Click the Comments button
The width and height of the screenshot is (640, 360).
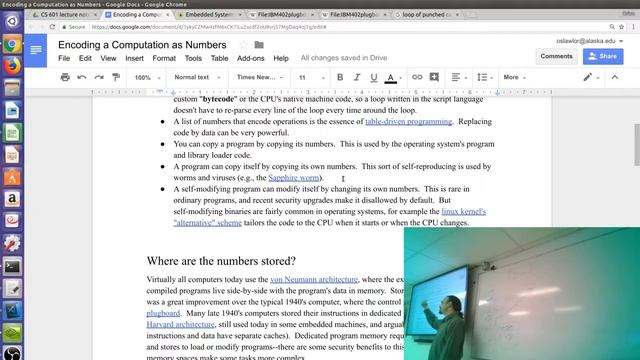point(556,56)
